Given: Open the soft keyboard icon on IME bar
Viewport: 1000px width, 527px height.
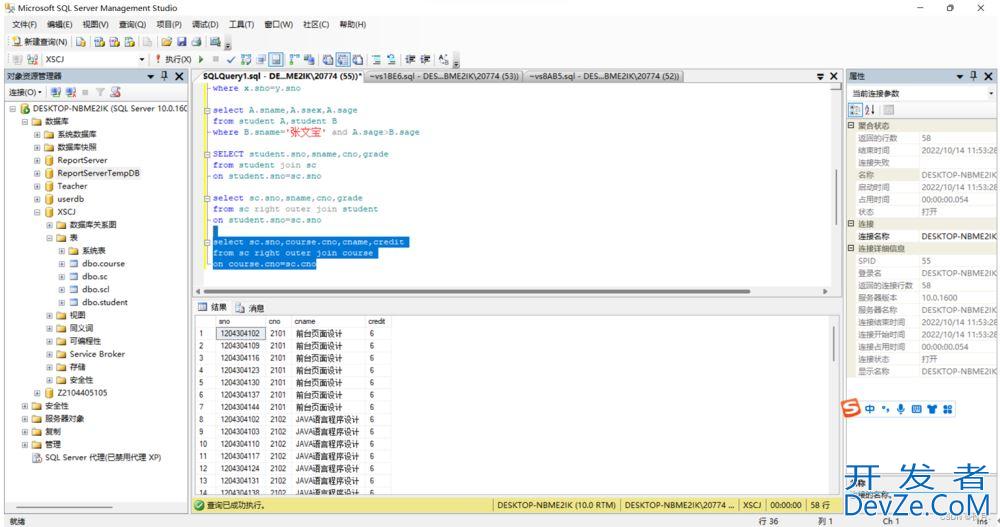Looking at the screenshot, I should coord(916,409).
